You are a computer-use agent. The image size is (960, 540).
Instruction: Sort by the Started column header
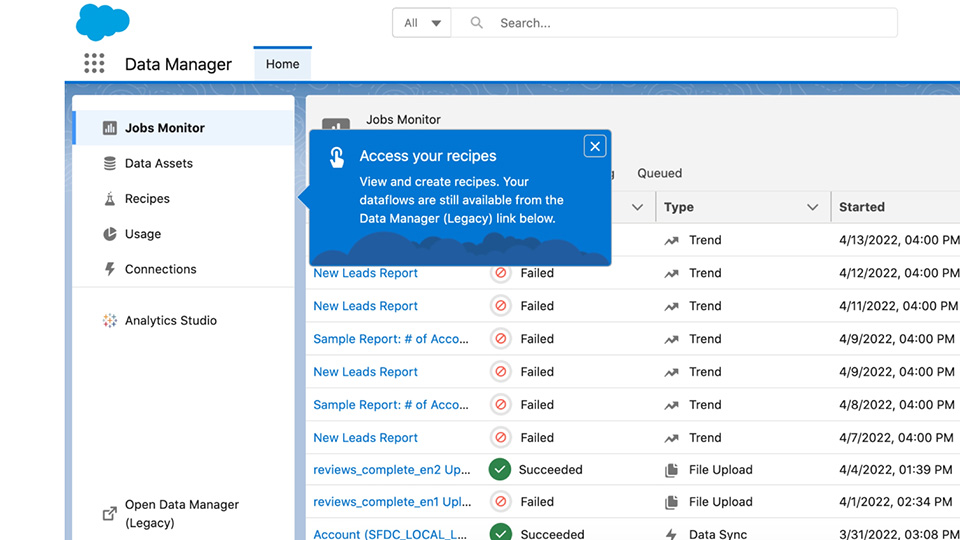[862, 207]
